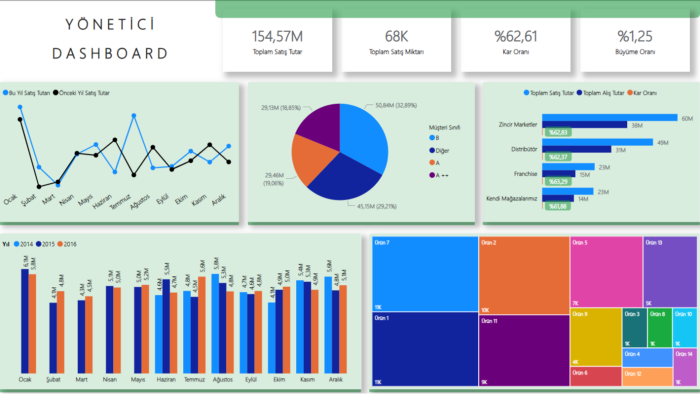Click the Temmuz label under column chart
Image resolution: width=700 pixels, height=394 pixels.
pyautogui.click(x=194, y=379)
